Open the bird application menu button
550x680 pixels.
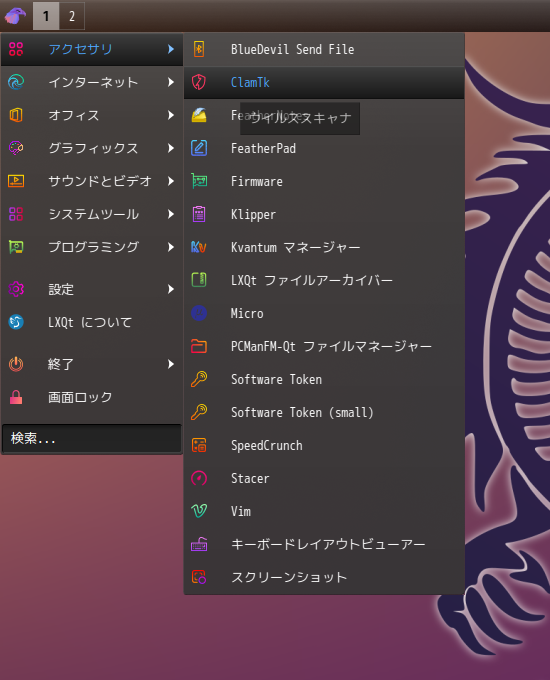point(15,16)
